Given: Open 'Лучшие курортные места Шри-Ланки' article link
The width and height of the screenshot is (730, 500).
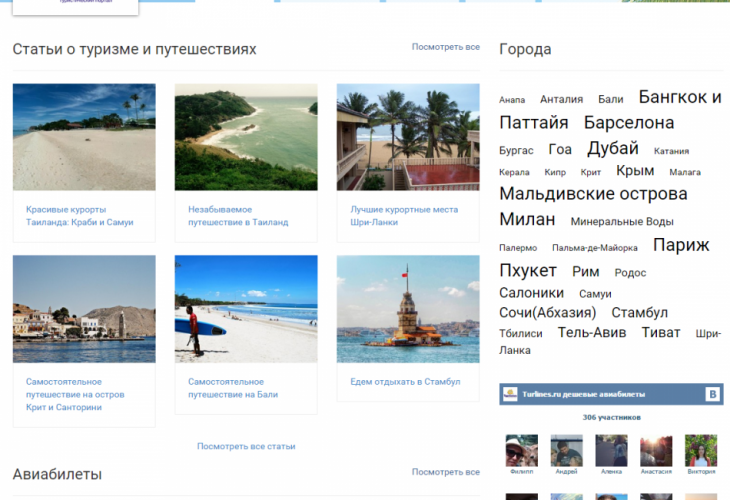Looking at the screenshot, I should coord(404,216).
